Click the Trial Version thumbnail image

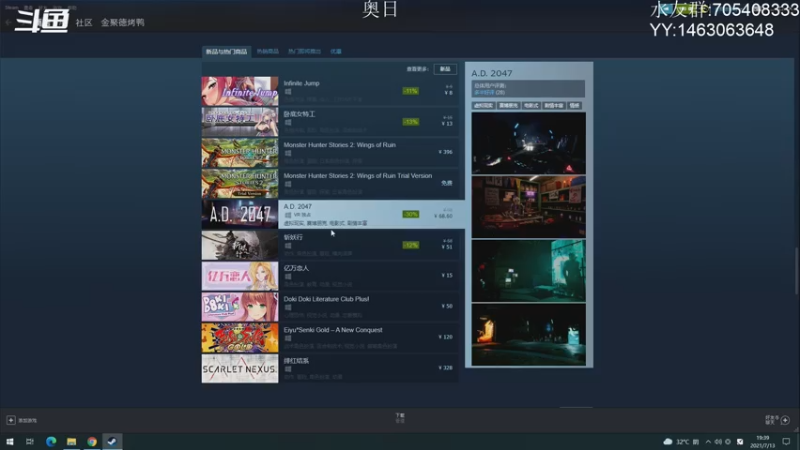(240, 184)
